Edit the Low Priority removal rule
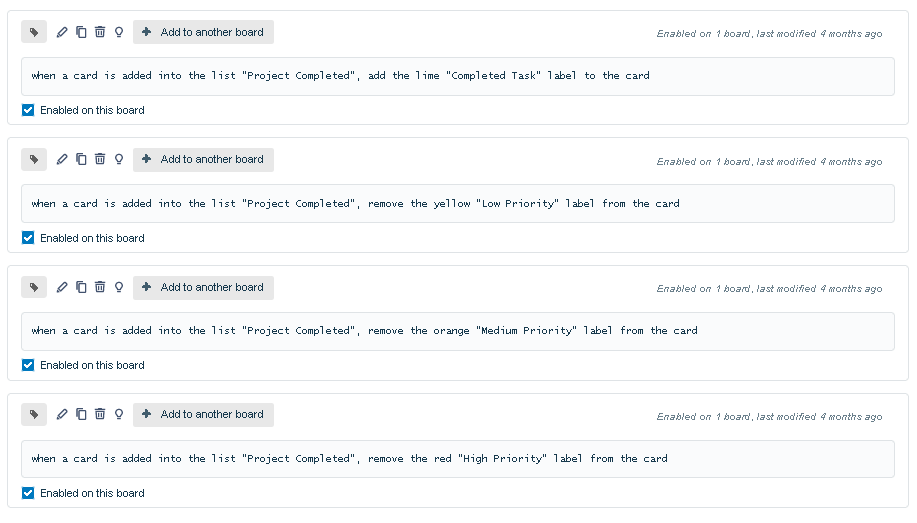This screenshot has height=523, width=917. click(x=62, y=159)
